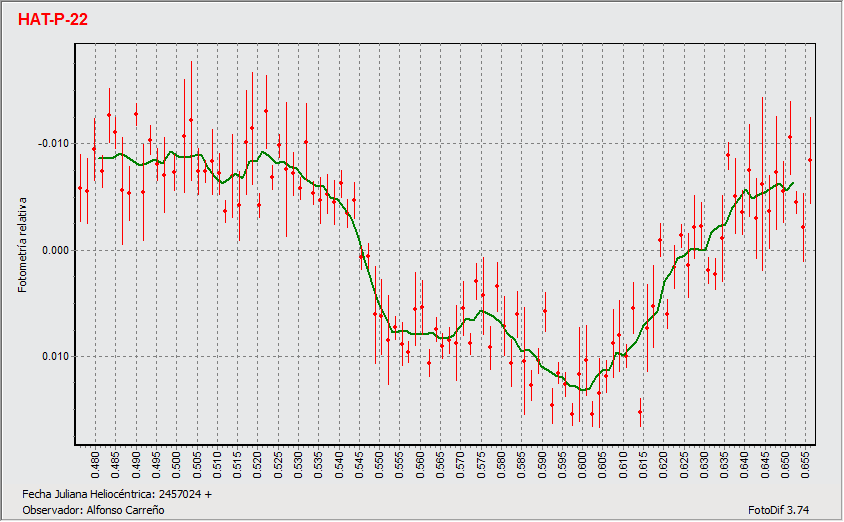The image size is (844, 522).
Task: Click the 0.010 y-axis tick label
Action: pos(55,357)
